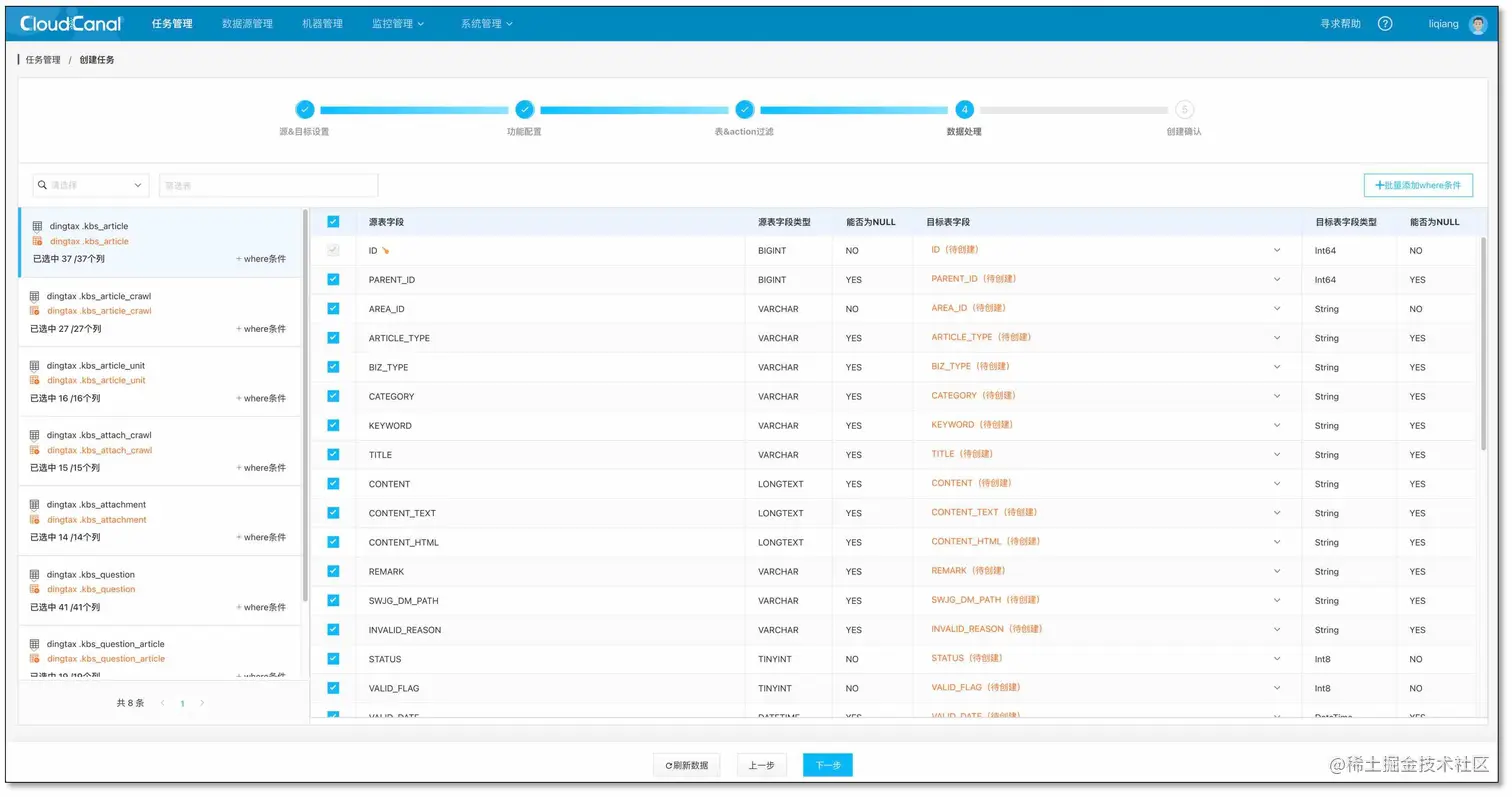Open the 机器管理 nav tab
The height and width of the screenshot is (797, 1512).
322,23
